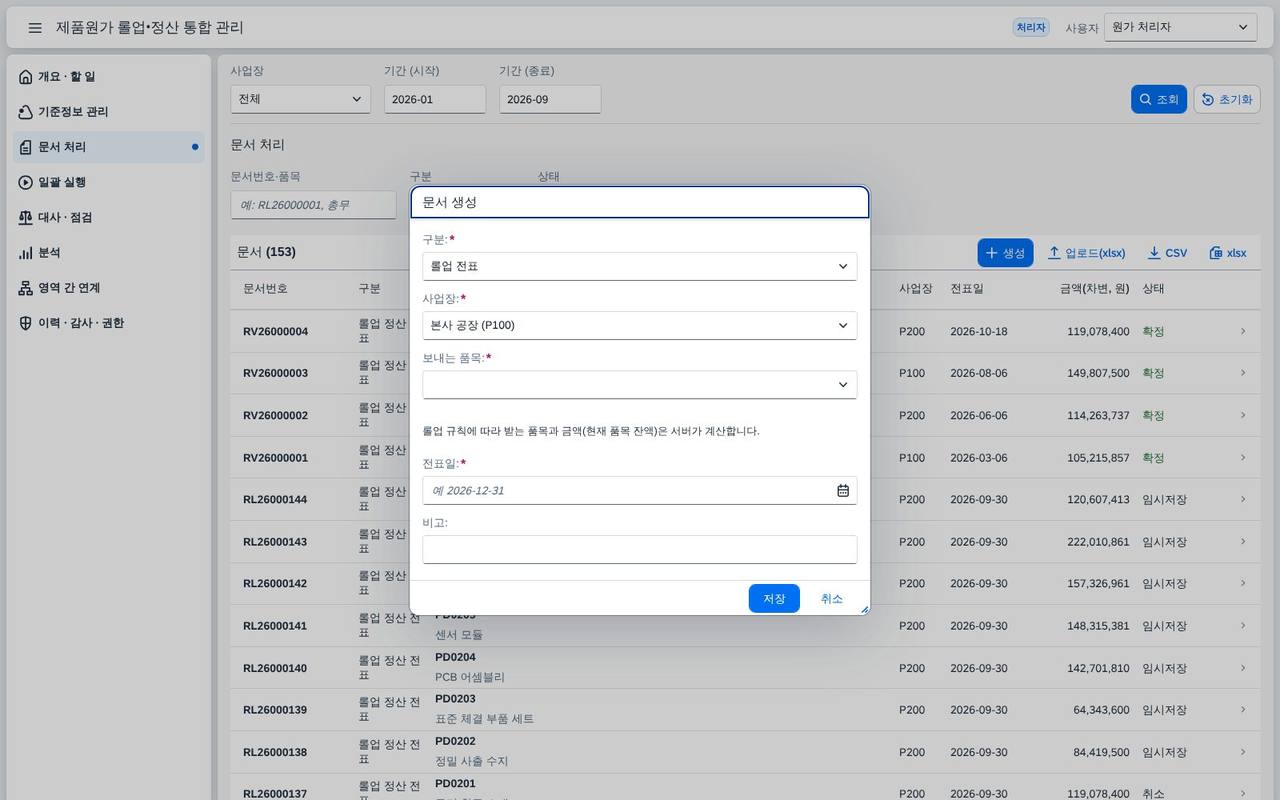Viewport: 1280px width, 800px height.
Task: Open 기준정보 관리 in the sidebar
Action: coord(109,112)
